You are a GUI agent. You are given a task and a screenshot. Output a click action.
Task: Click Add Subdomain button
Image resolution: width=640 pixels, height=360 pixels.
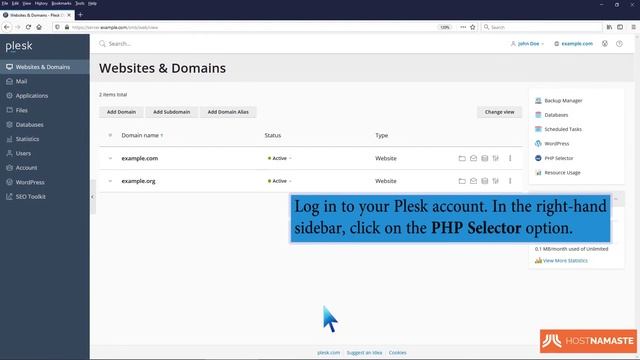pos(171,112)
